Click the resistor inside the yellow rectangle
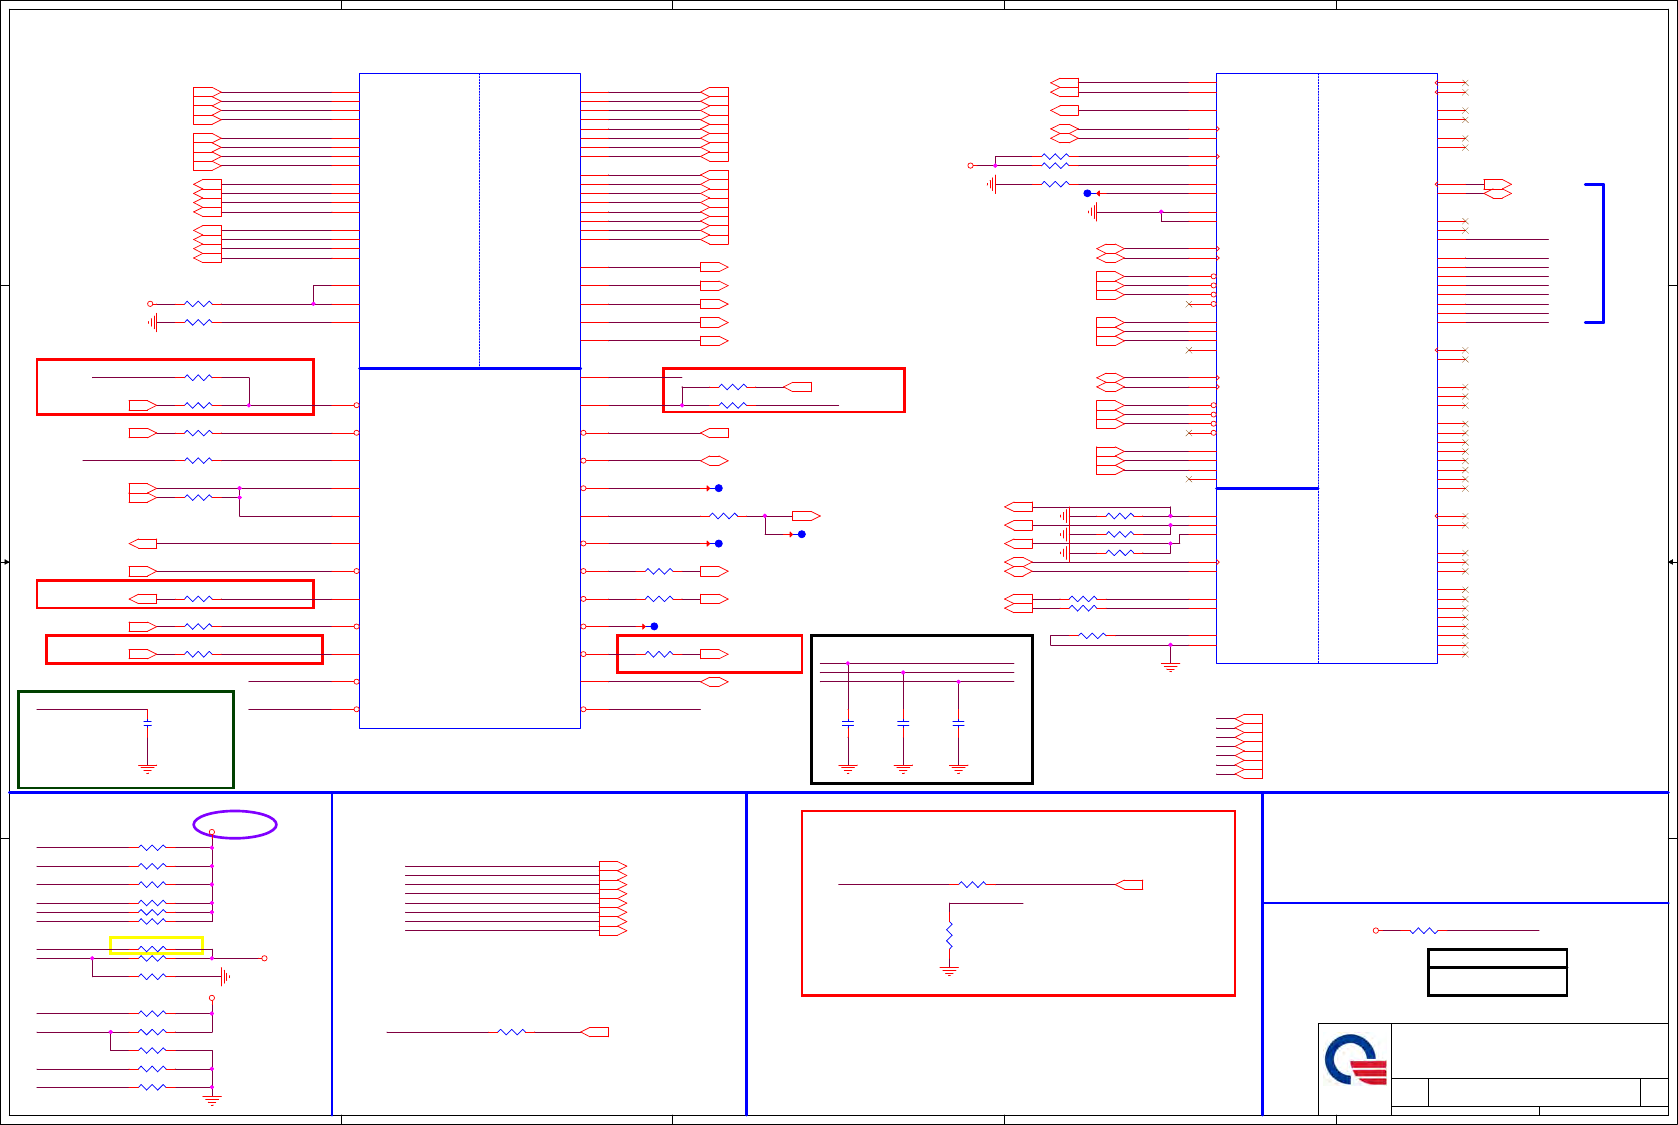Image resolution: width=1678 pixels, height=1125 pixels. (152, 948)
